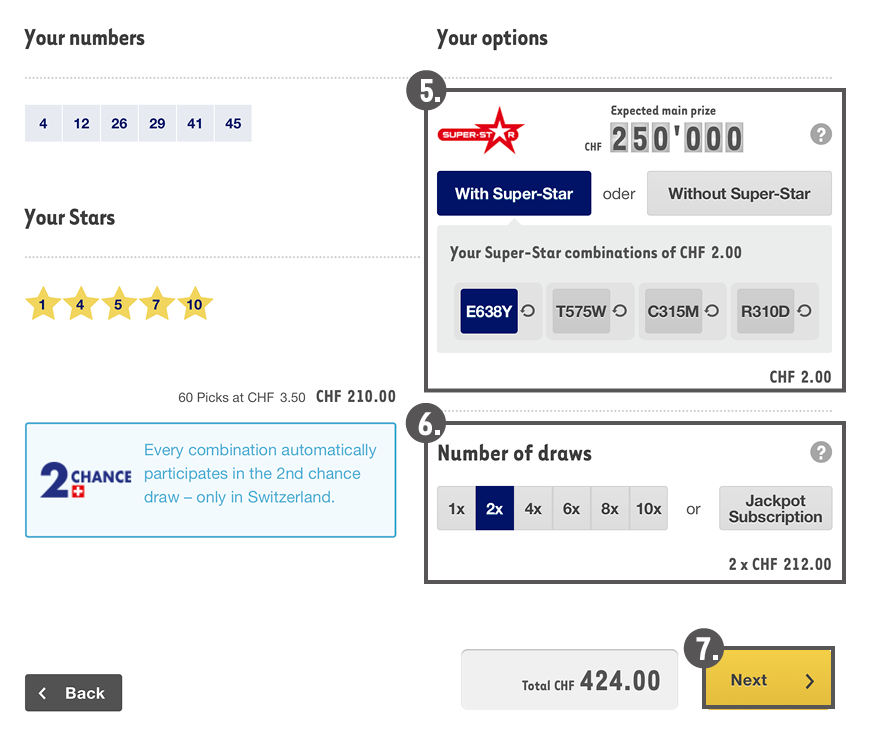This screenshot has width=870, height=733.
Task: Click the Super-Star logo
Action: [481, 133]
